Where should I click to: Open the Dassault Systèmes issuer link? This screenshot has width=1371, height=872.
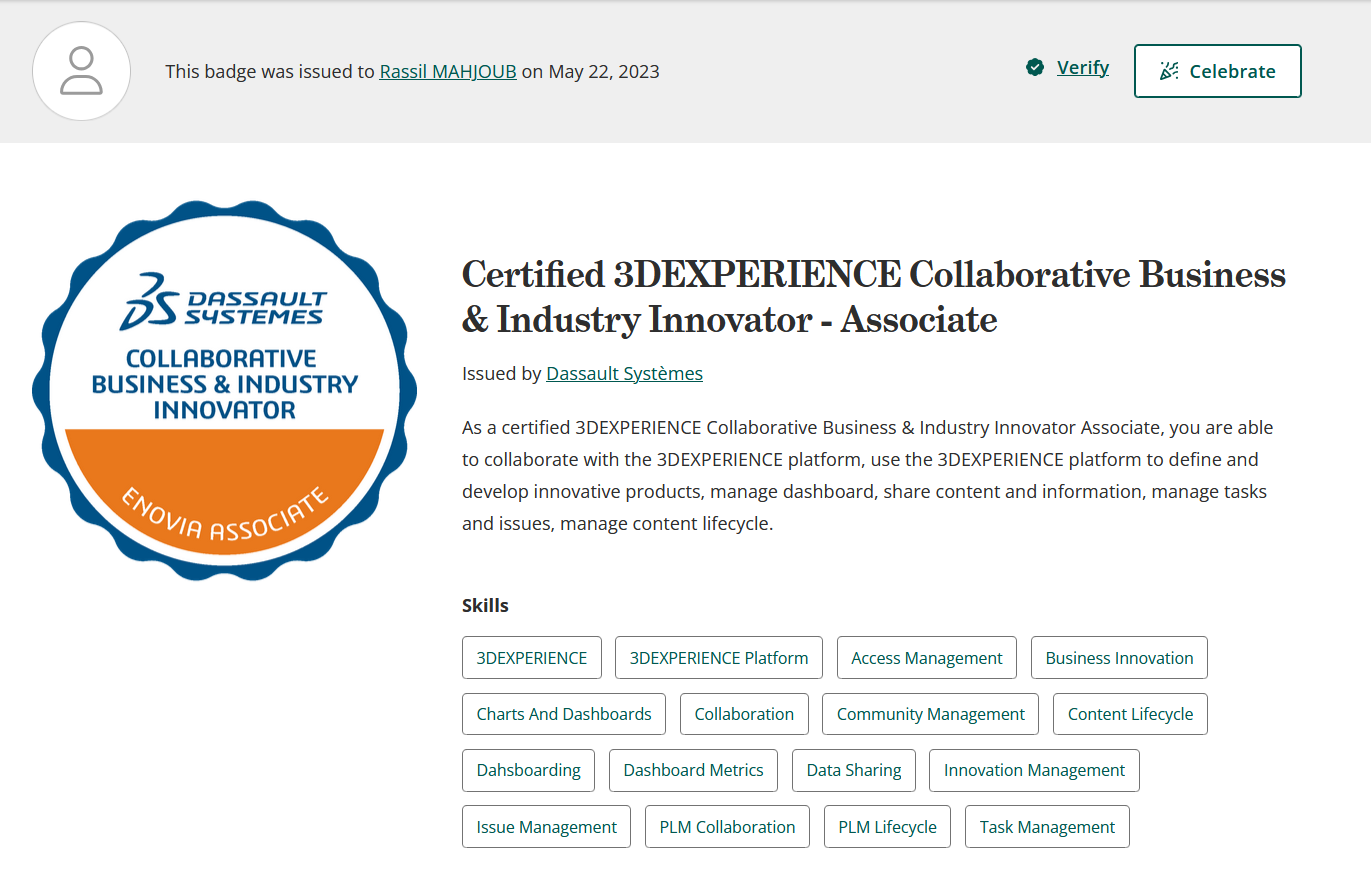click(624, 373)
